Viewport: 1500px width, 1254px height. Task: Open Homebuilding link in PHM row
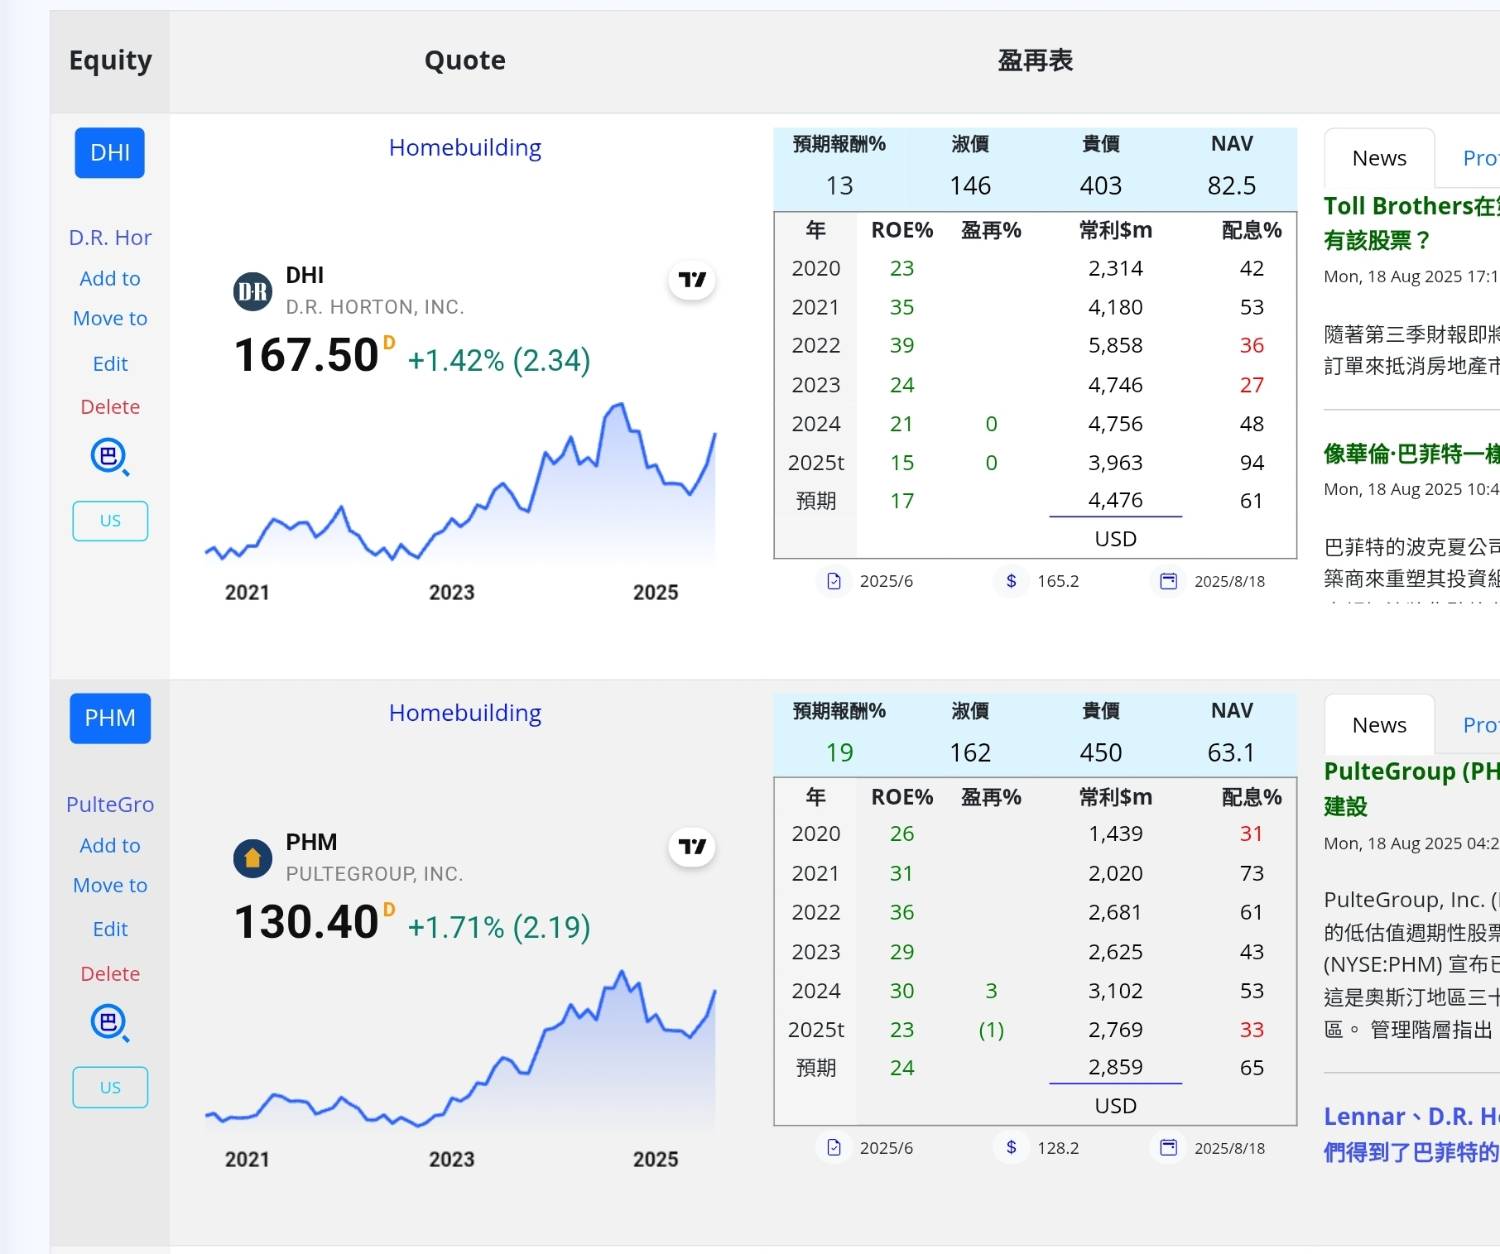[465, 714]
